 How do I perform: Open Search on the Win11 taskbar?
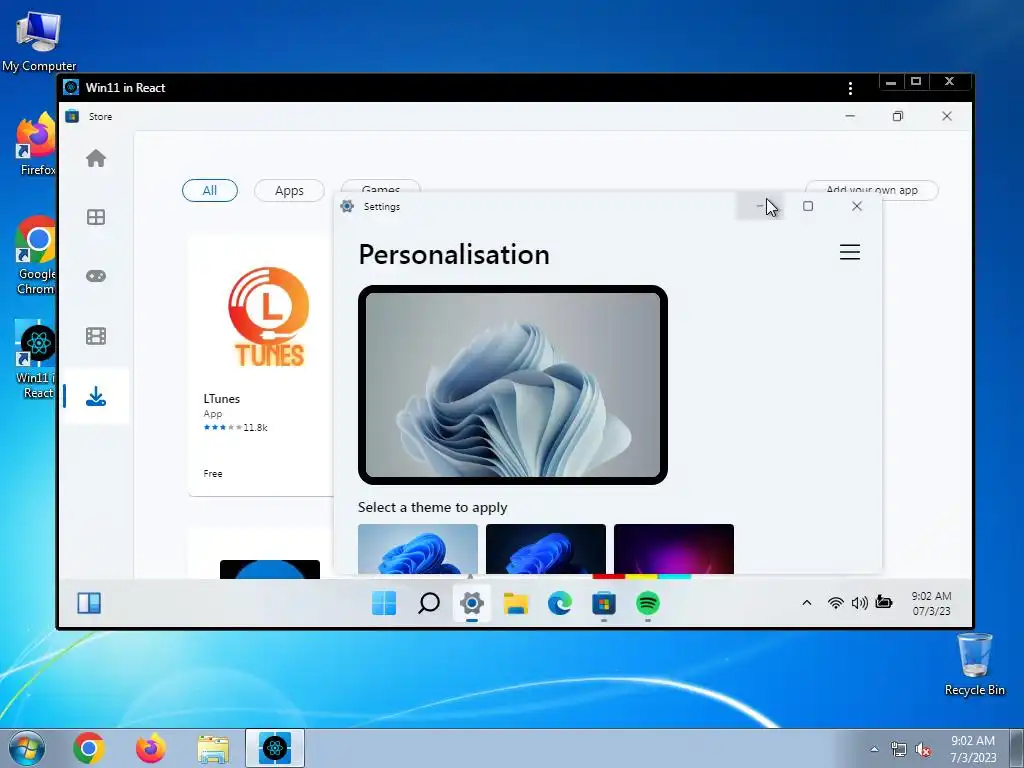coord(428,603)
